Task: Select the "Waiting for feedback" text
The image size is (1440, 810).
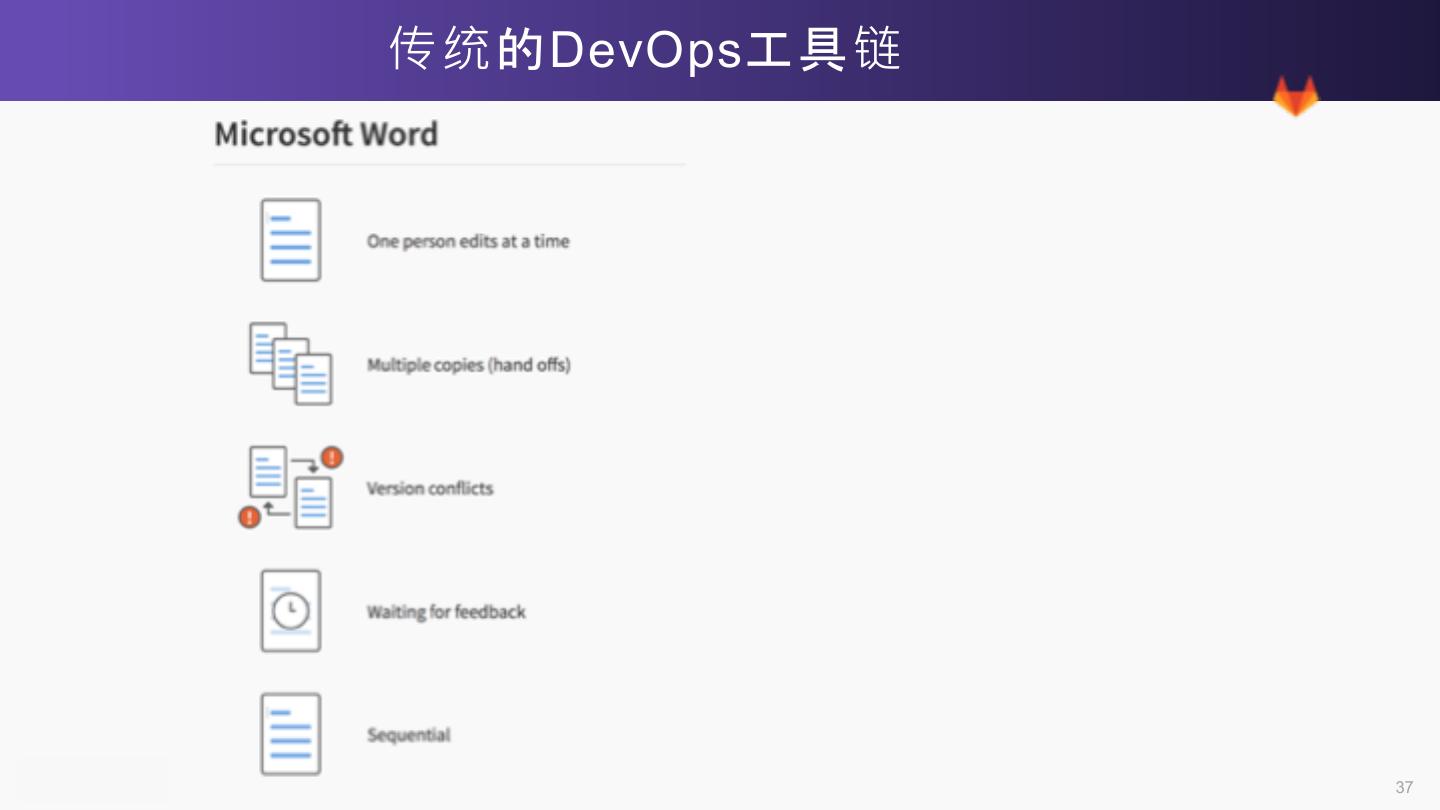Action: (x=446, y=612)
